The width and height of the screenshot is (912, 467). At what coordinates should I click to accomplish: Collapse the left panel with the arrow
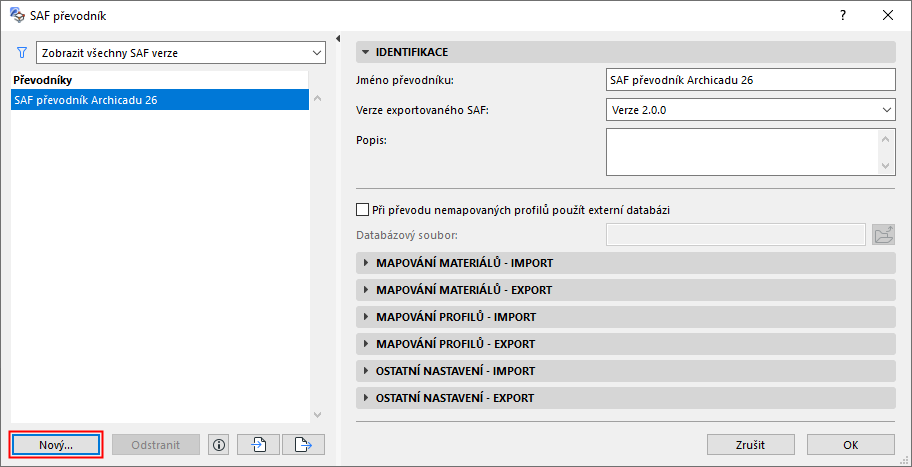pyautogui.click(x=341, y=38)
